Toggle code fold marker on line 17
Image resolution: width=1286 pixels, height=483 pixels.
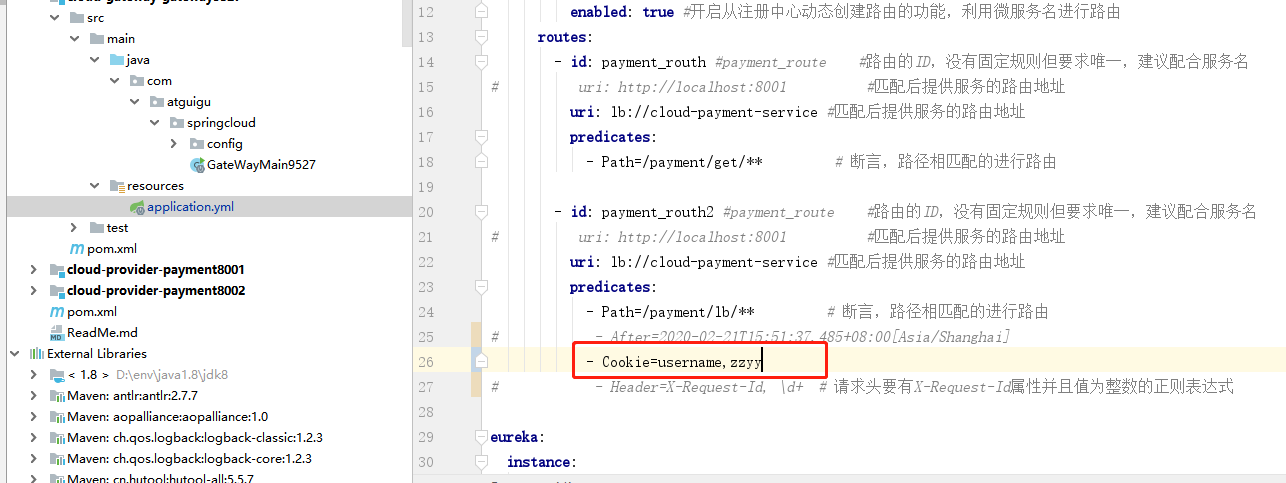tap(481, 137)
